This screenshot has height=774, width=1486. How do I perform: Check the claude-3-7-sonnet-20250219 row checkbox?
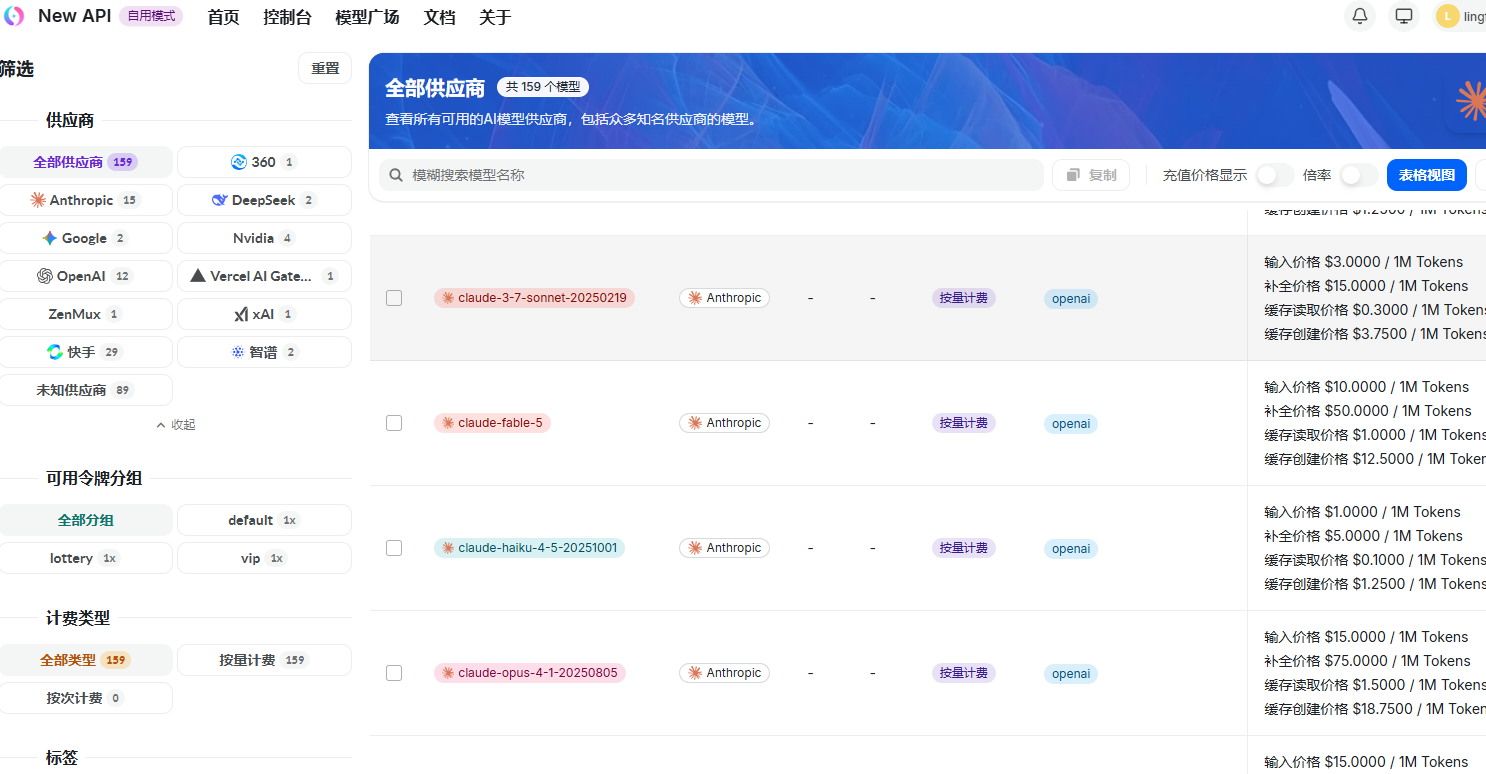coord(394,298)
